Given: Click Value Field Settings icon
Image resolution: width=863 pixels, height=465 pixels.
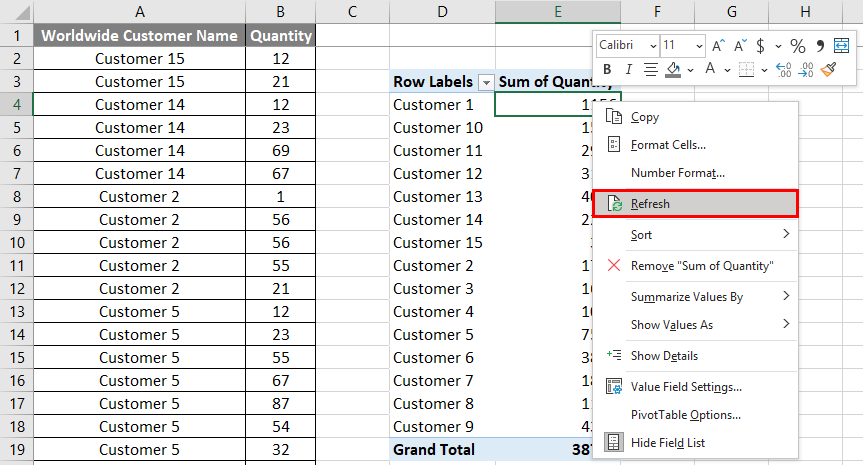Looking at the screenshot, I should tap(614, 387).
